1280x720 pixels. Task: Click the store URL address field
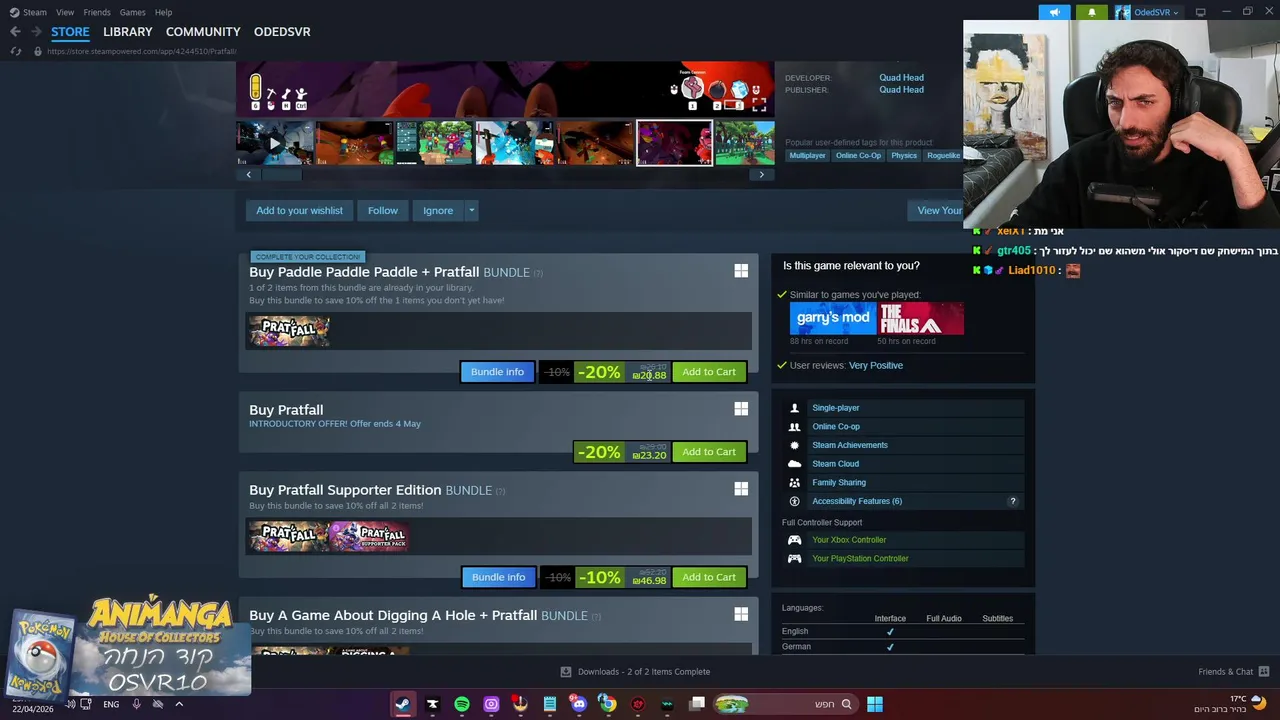tap(141, 51)
